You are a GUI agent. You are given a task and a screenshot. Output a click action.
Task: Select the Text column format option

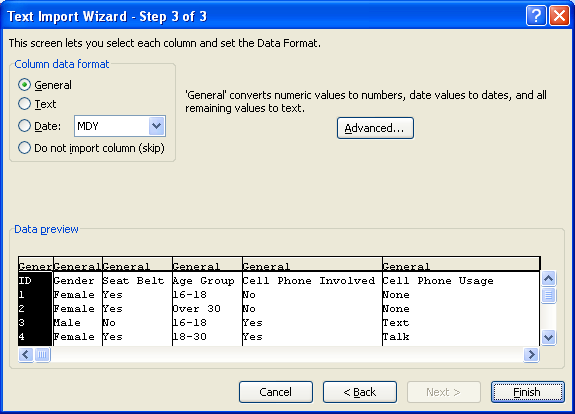24,104
